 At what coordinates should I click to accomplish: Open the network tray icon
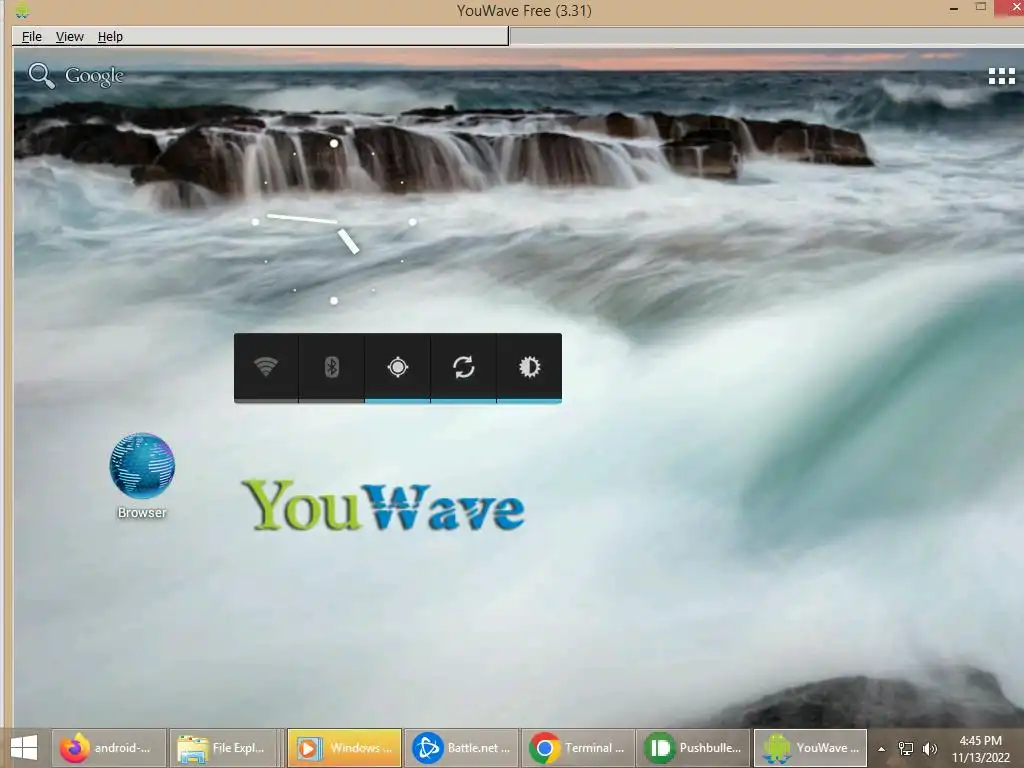[x=906, y=749]
